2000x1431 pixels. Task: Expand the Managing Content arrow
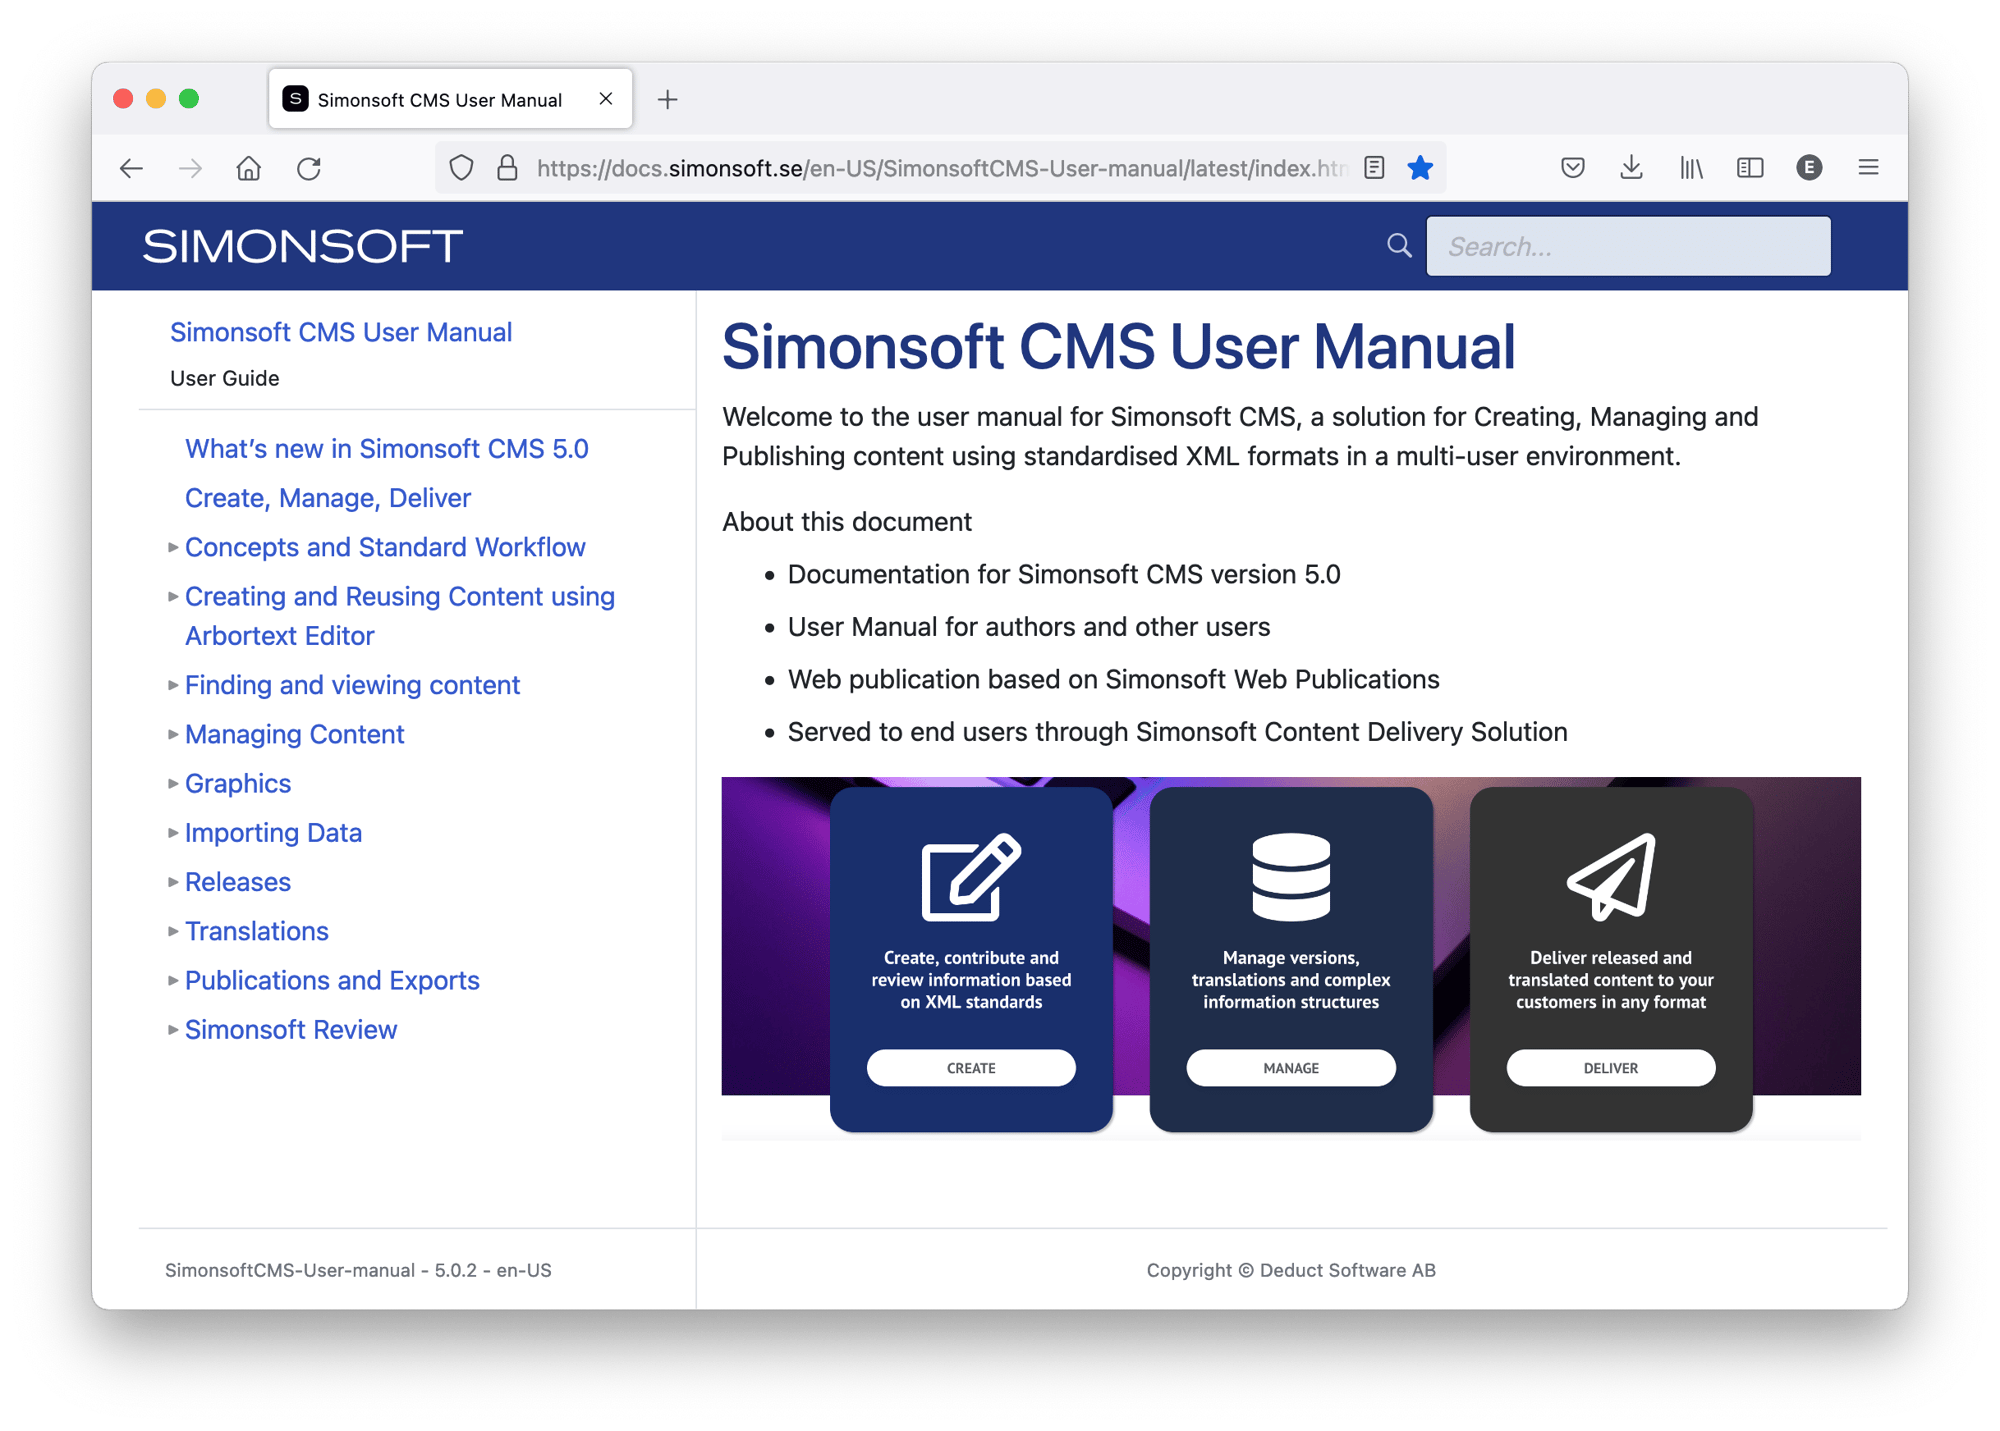[173, 734]
